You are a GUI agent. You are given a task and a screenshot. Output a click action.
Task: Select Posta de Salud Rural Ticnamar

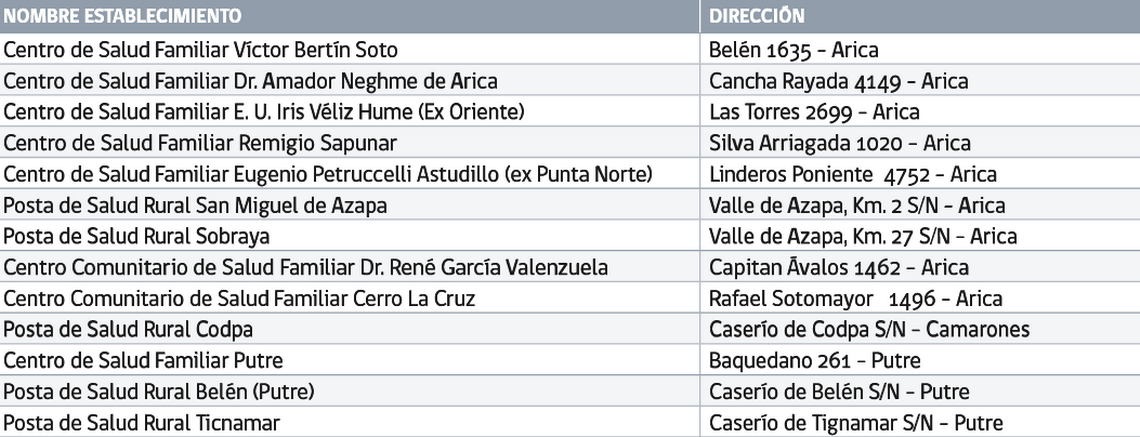[142, 423]
